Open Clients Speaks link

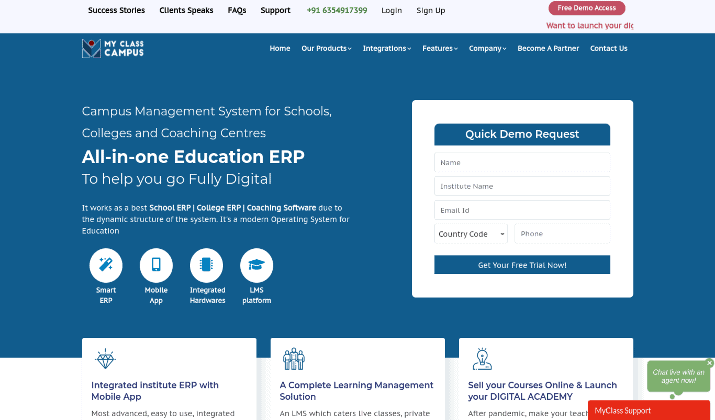[x=186, y=10]
